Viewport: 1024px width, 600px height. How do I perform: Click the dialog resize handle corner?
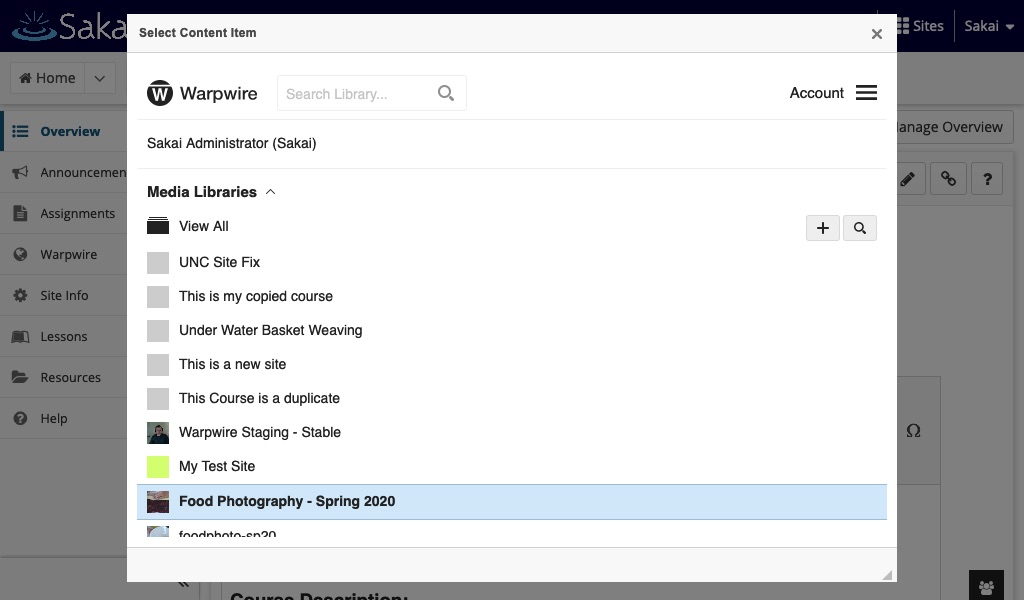click(x=887, y=575)
